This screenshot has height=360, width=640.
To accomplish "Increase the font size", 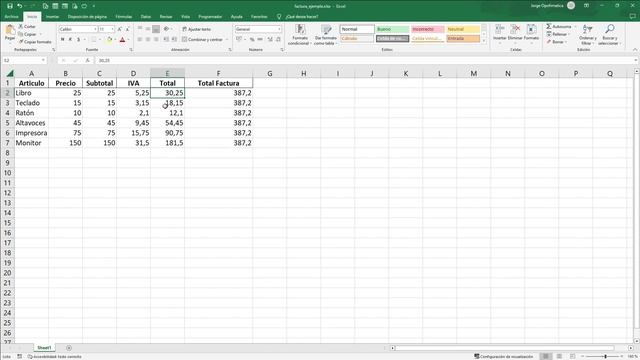I will tap(120, 29).
